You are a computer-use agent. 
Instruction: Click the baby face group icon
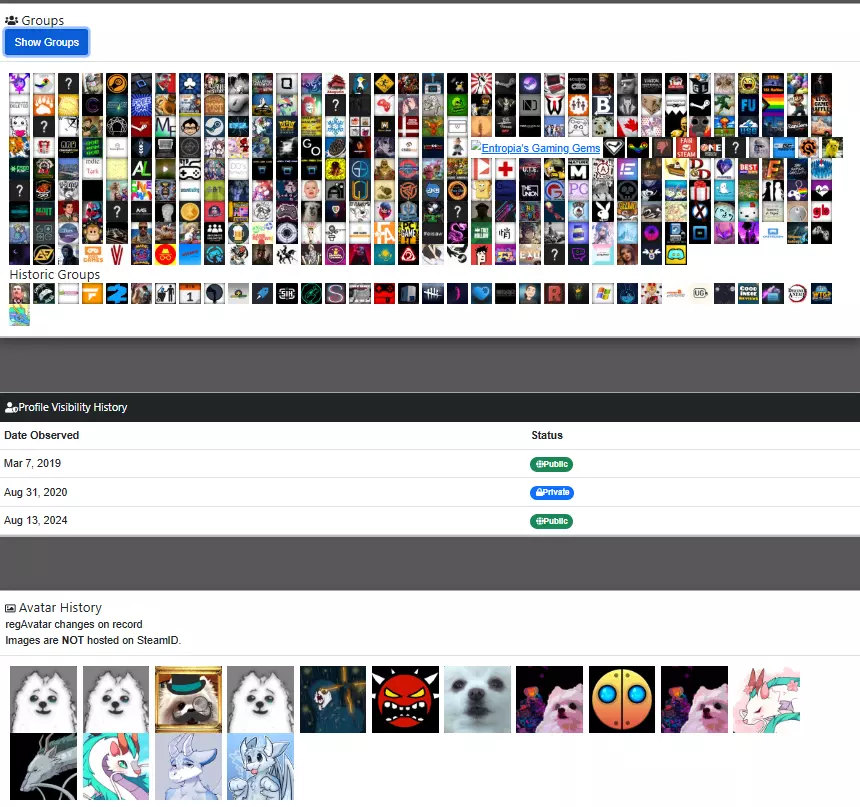[311, 190]
